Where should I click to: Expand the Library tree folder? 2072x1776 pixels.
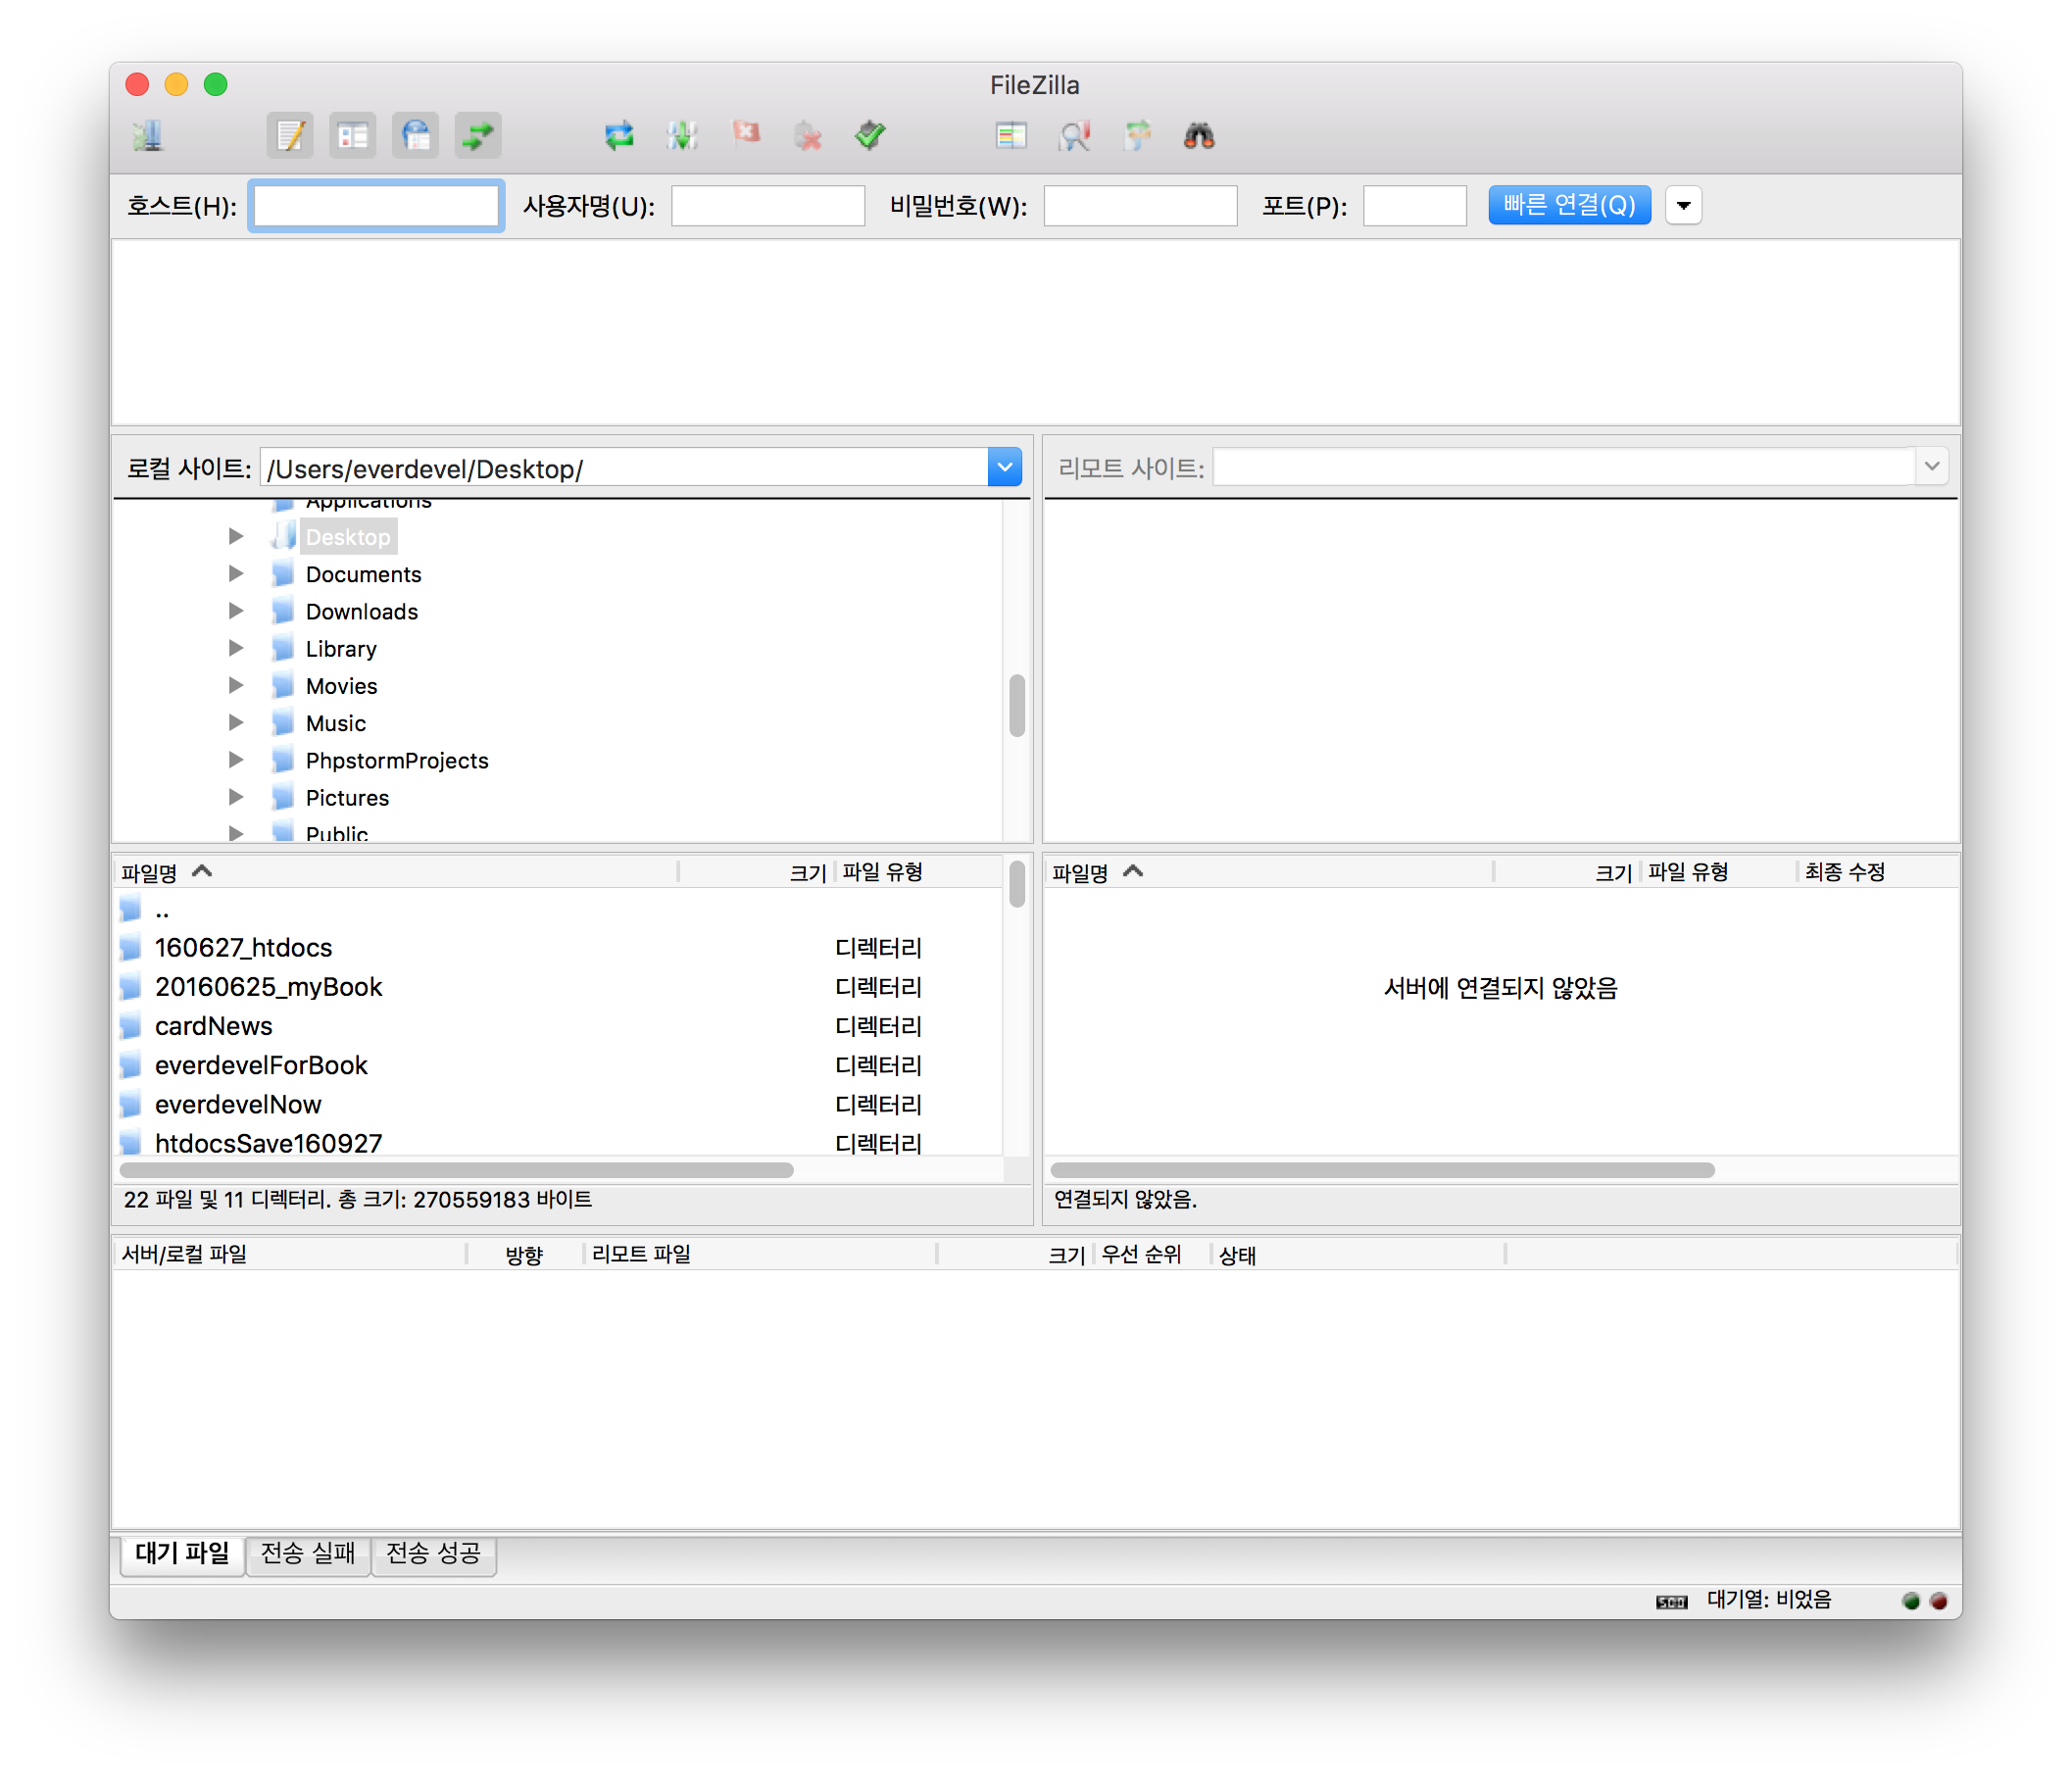(x=236, y=648)
